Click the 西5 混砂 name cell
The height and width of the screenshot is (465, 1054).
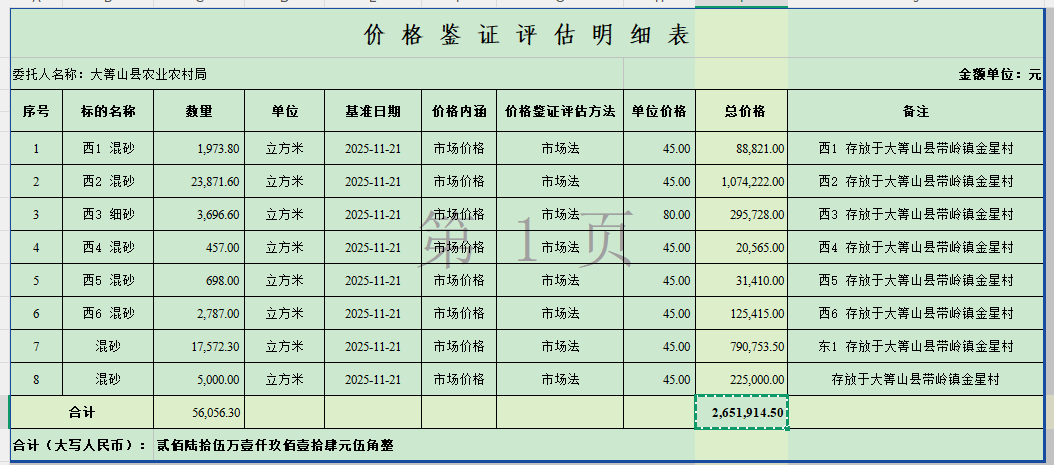[x=108, y=280]
